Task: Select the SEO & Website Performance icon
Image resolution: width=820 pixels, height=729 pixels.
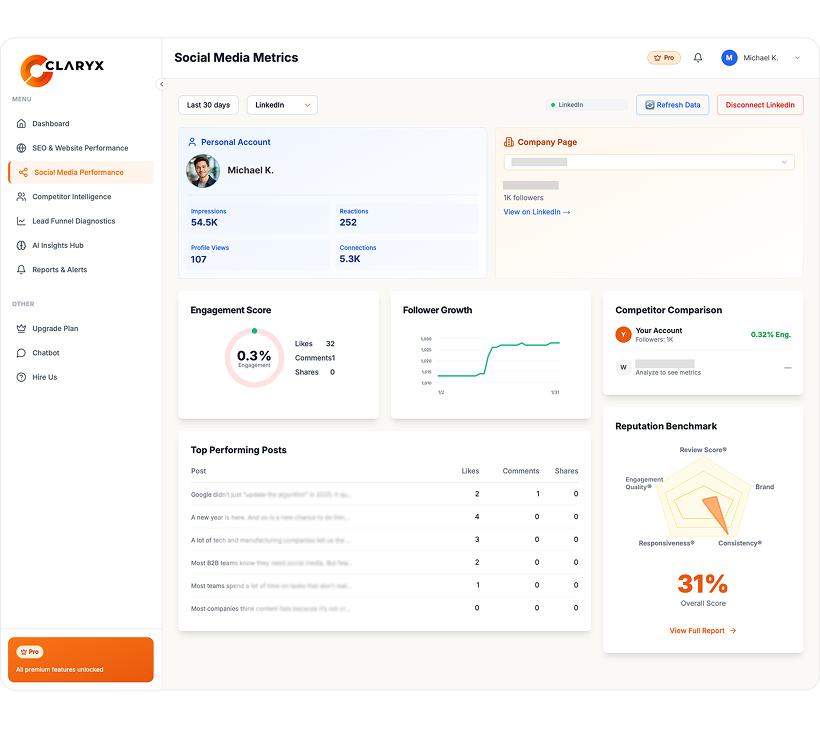Action: pyautogui.click(x=21, y=147)
